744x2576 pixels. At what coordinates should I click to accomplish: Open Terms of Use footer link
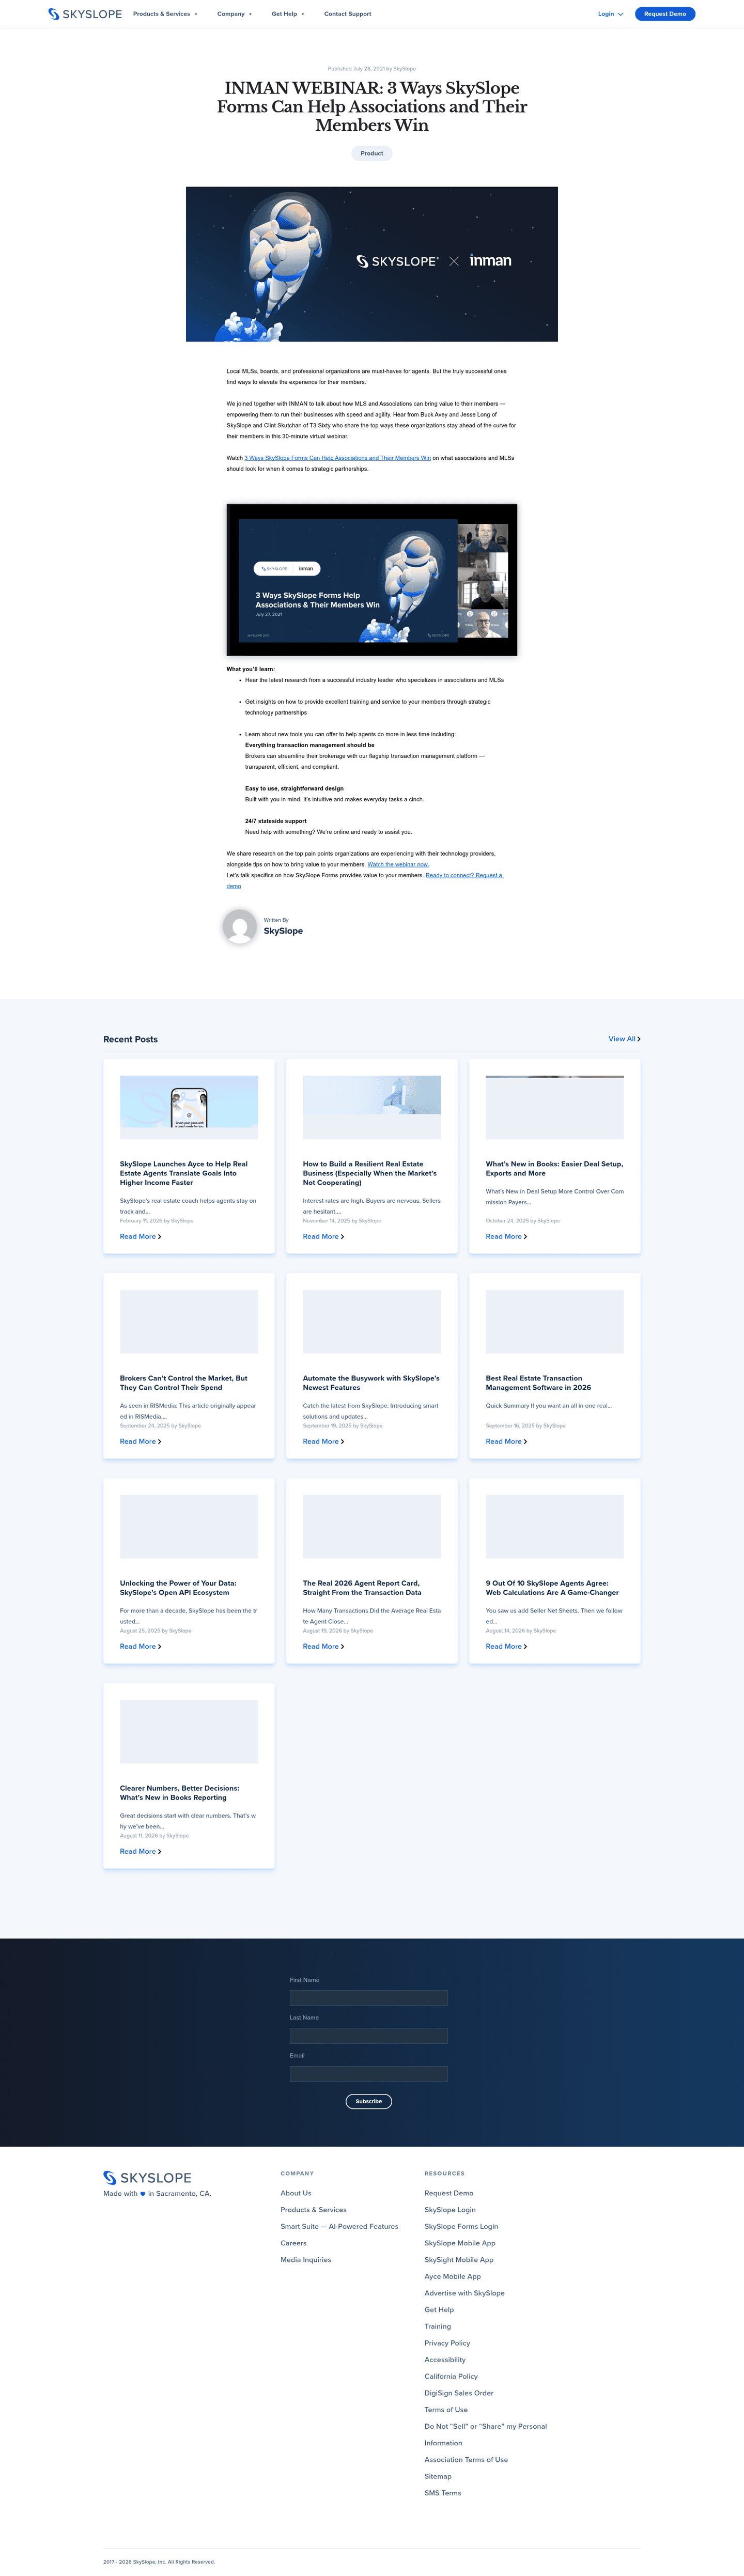point(446,2410)
